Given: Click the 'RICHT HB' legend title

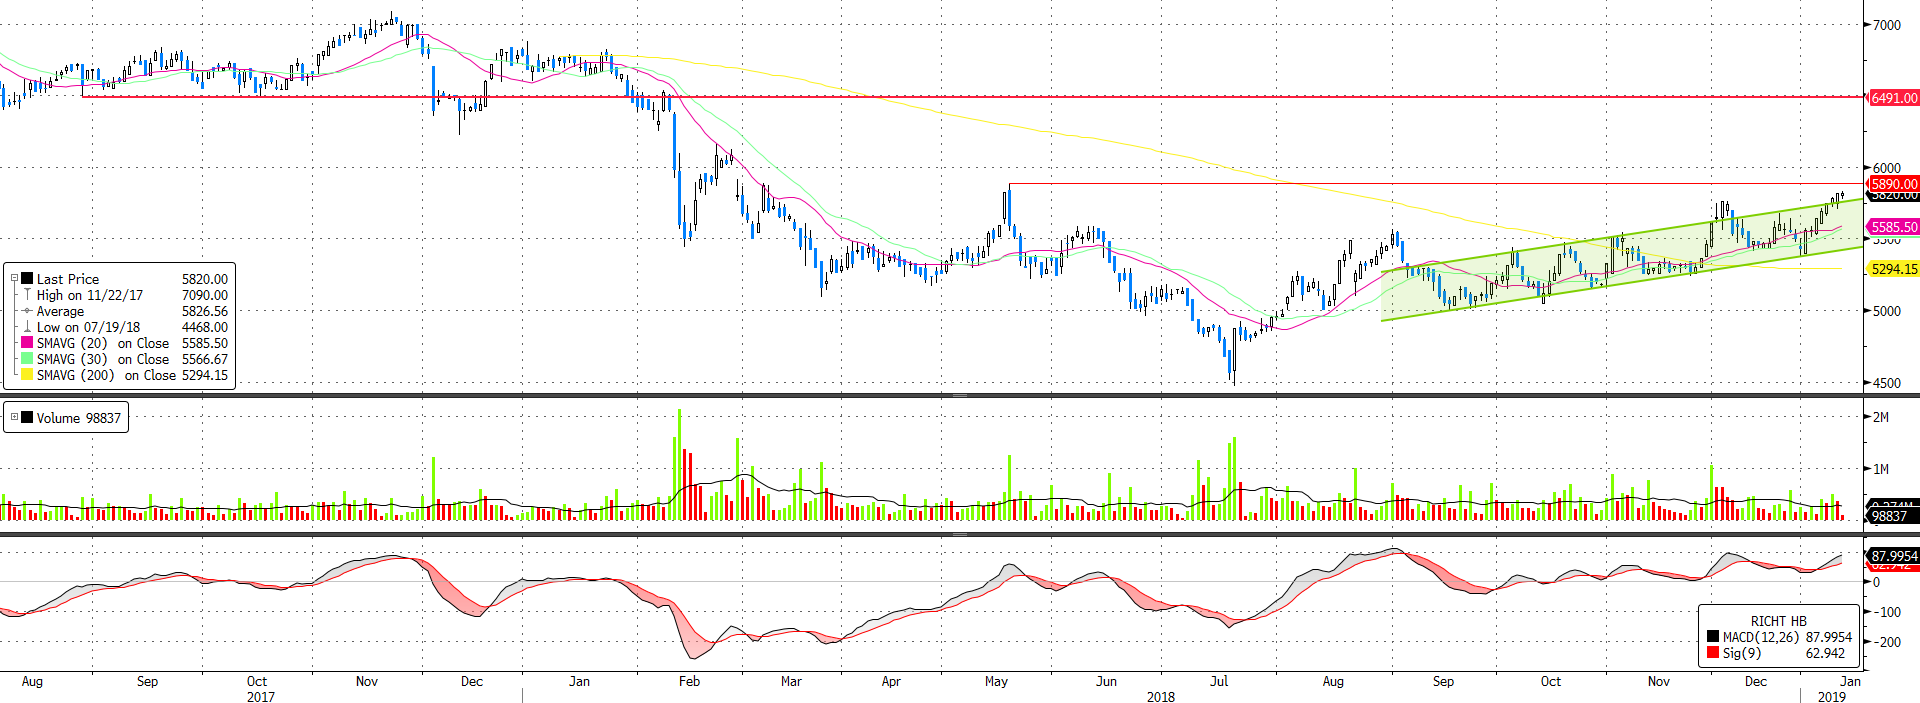Looking at the screenshot, I should [x=1778, y=621].
